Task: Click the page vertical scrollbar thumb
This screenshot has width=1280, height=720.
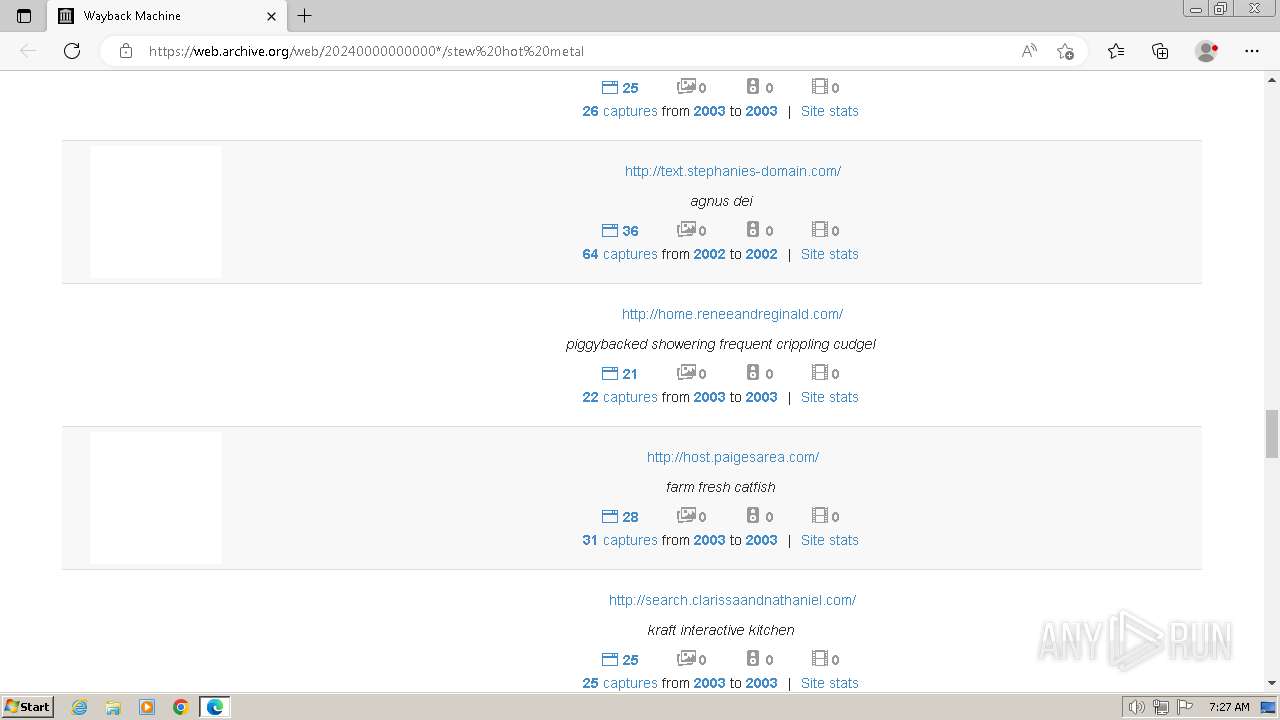Action: [1271, 433]
